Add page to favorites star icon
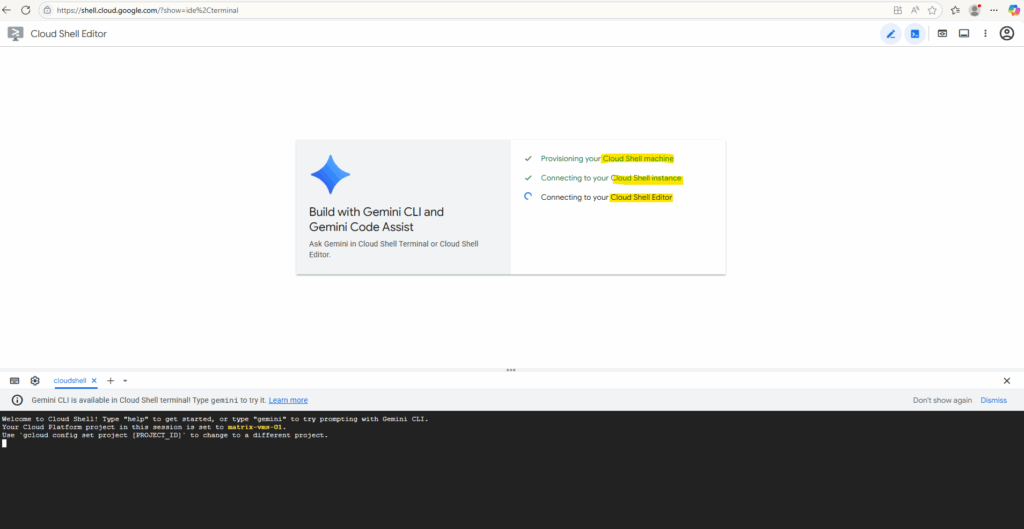 coord(933,10)
